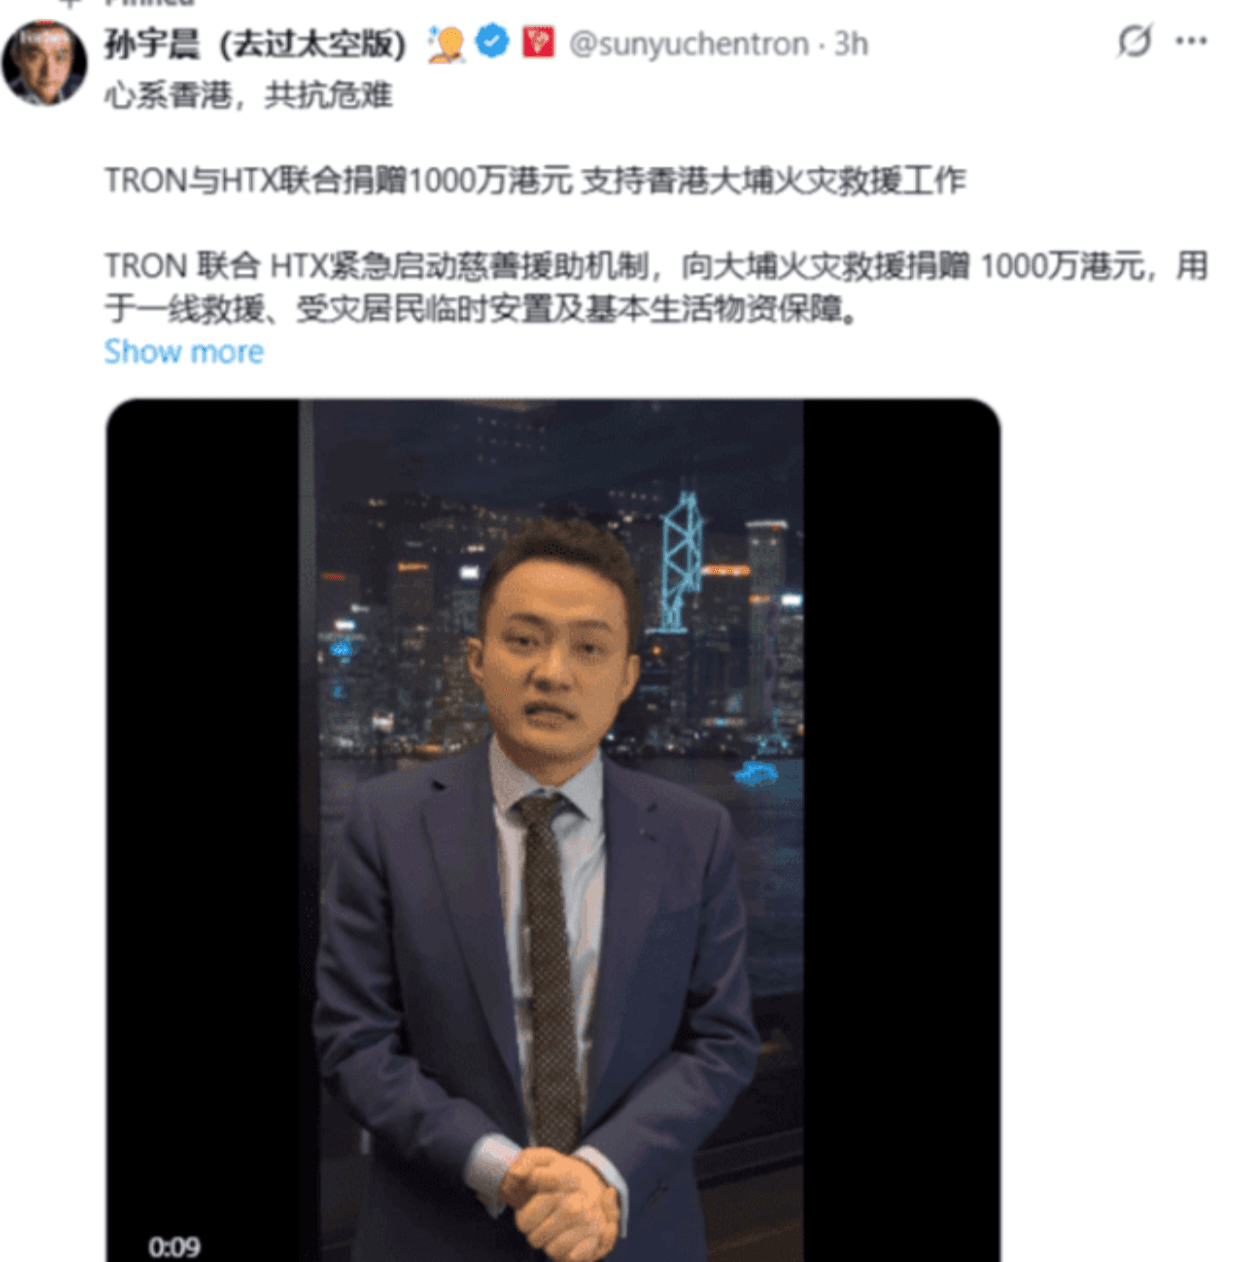This screenshot has height=1262, width=1239.
Task: Click the paragraph line starting TRON 联合 HTX紧急启动
Action: click(656, 266)
